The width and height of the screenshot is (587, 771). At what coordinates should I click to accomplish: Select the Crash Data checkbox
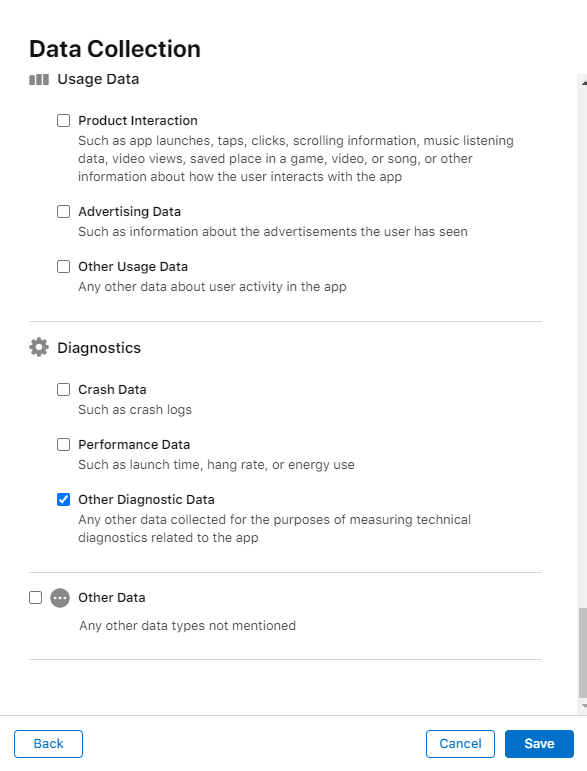[x=63, y=389]
